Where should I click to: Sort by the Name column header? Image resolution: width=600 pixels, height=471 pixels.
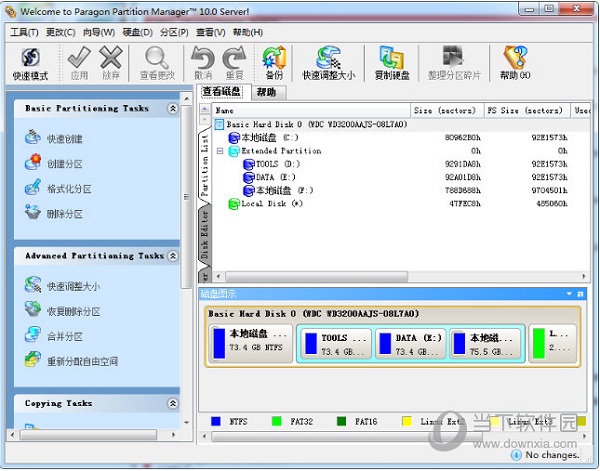[311, 111]
